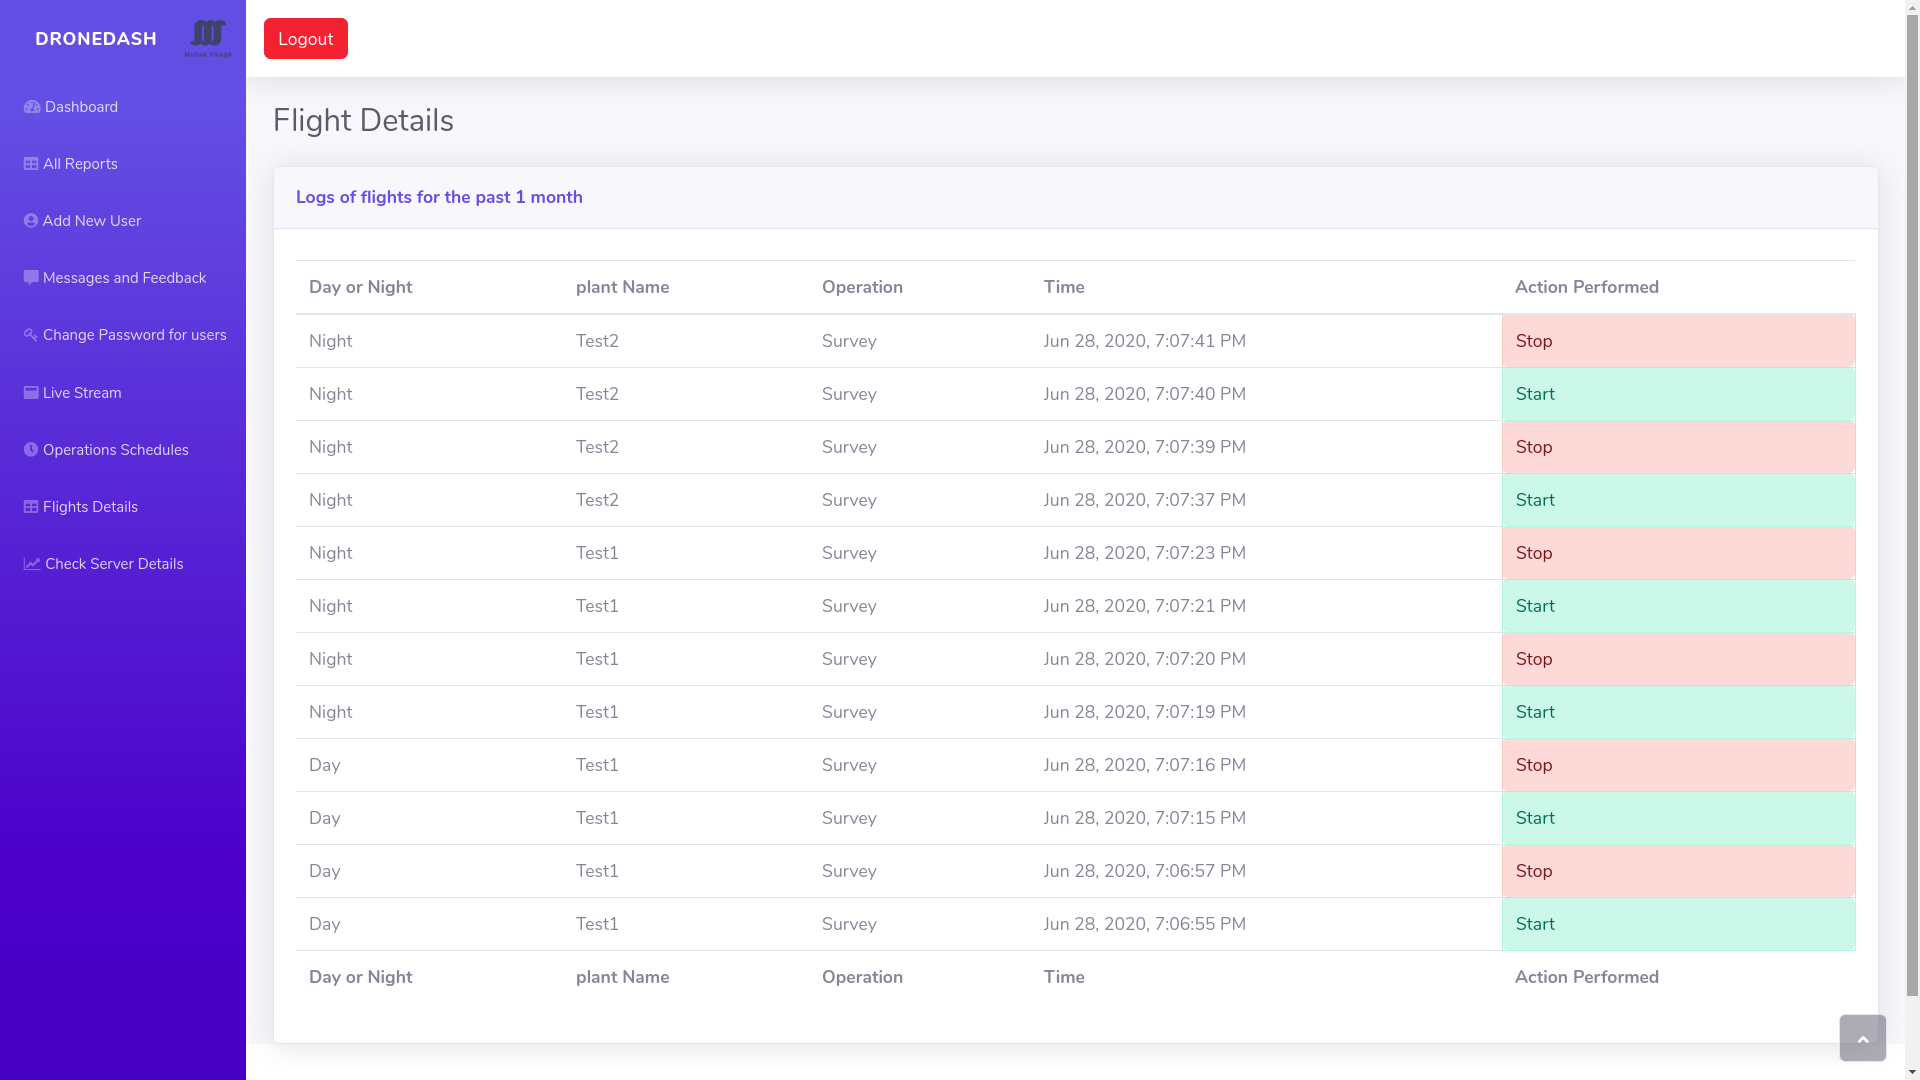
Task: Click the top Action Performed column header
Action: coord(1586,287)
